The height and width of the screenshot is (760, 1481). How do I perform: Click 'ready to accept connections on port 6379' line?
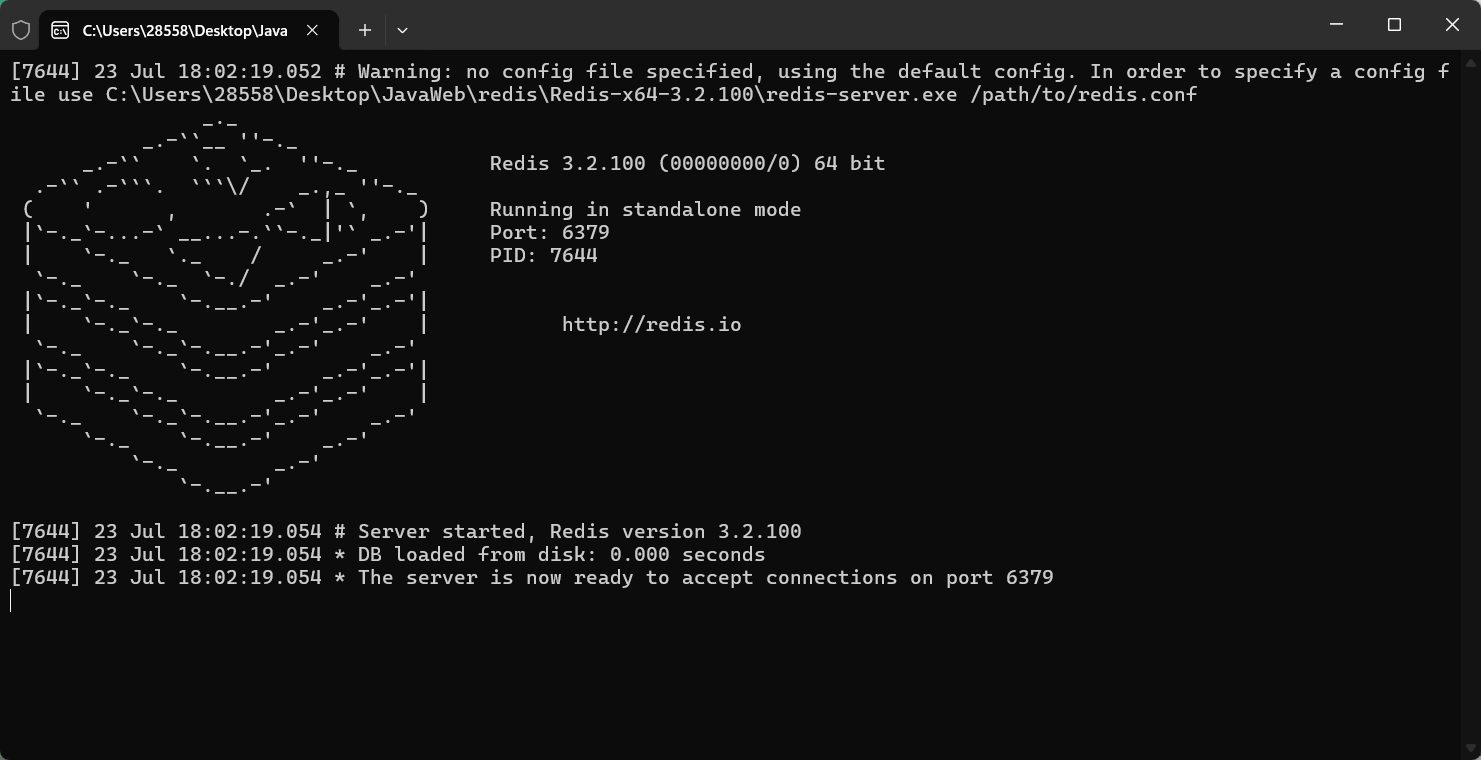coord(532,577)
